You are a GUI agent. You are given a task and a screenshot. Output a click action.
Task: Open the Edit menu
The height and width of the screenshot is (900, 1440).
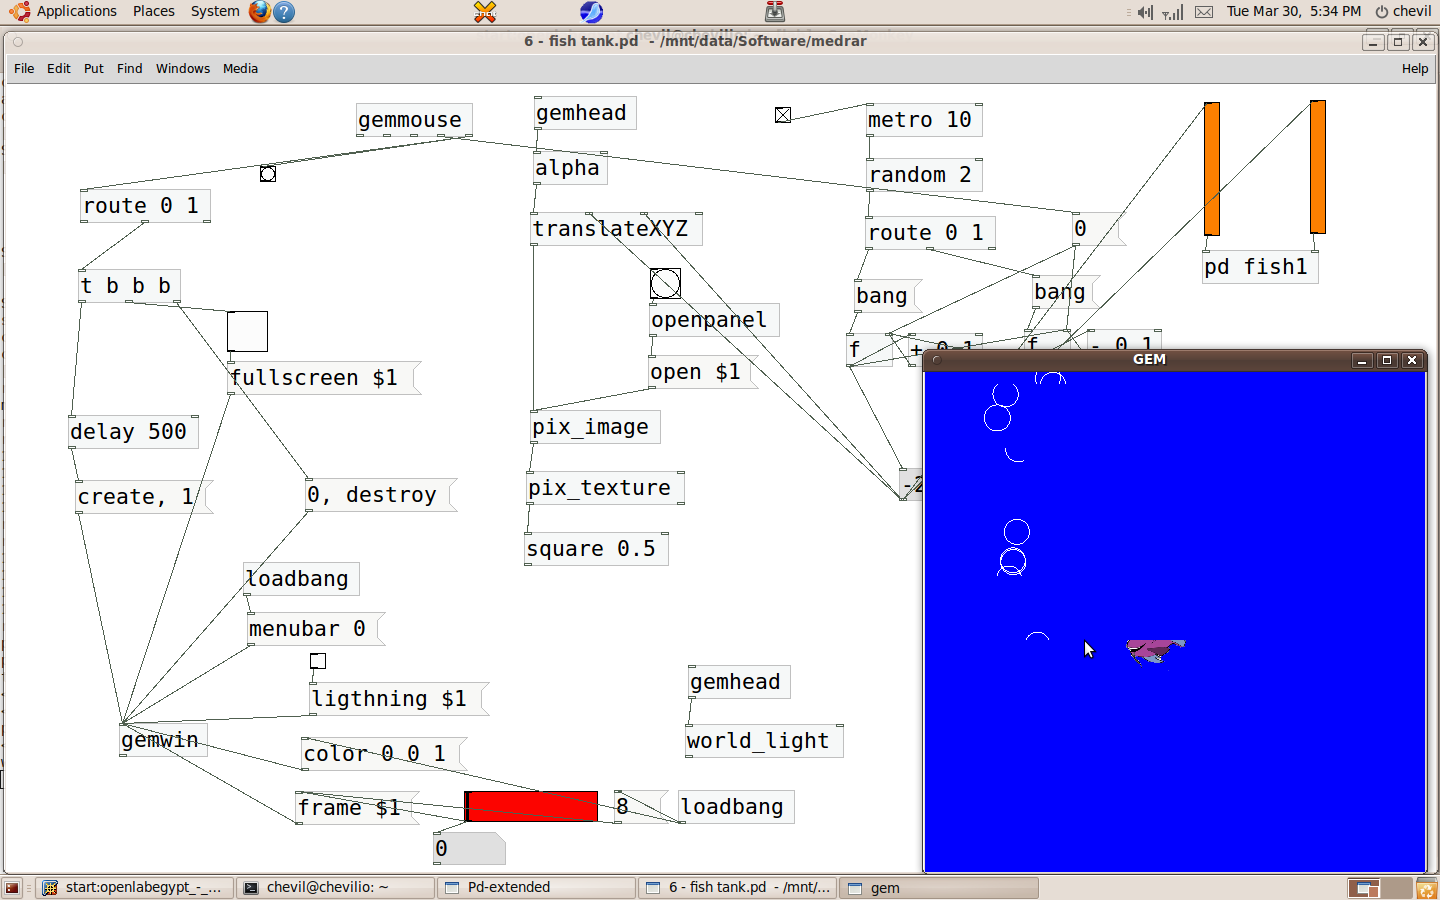(59, 68)
